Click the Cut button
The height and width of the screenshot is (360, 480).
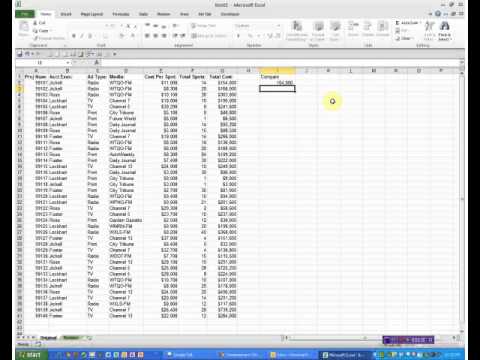pyautogui.click(x=40, y=23)
